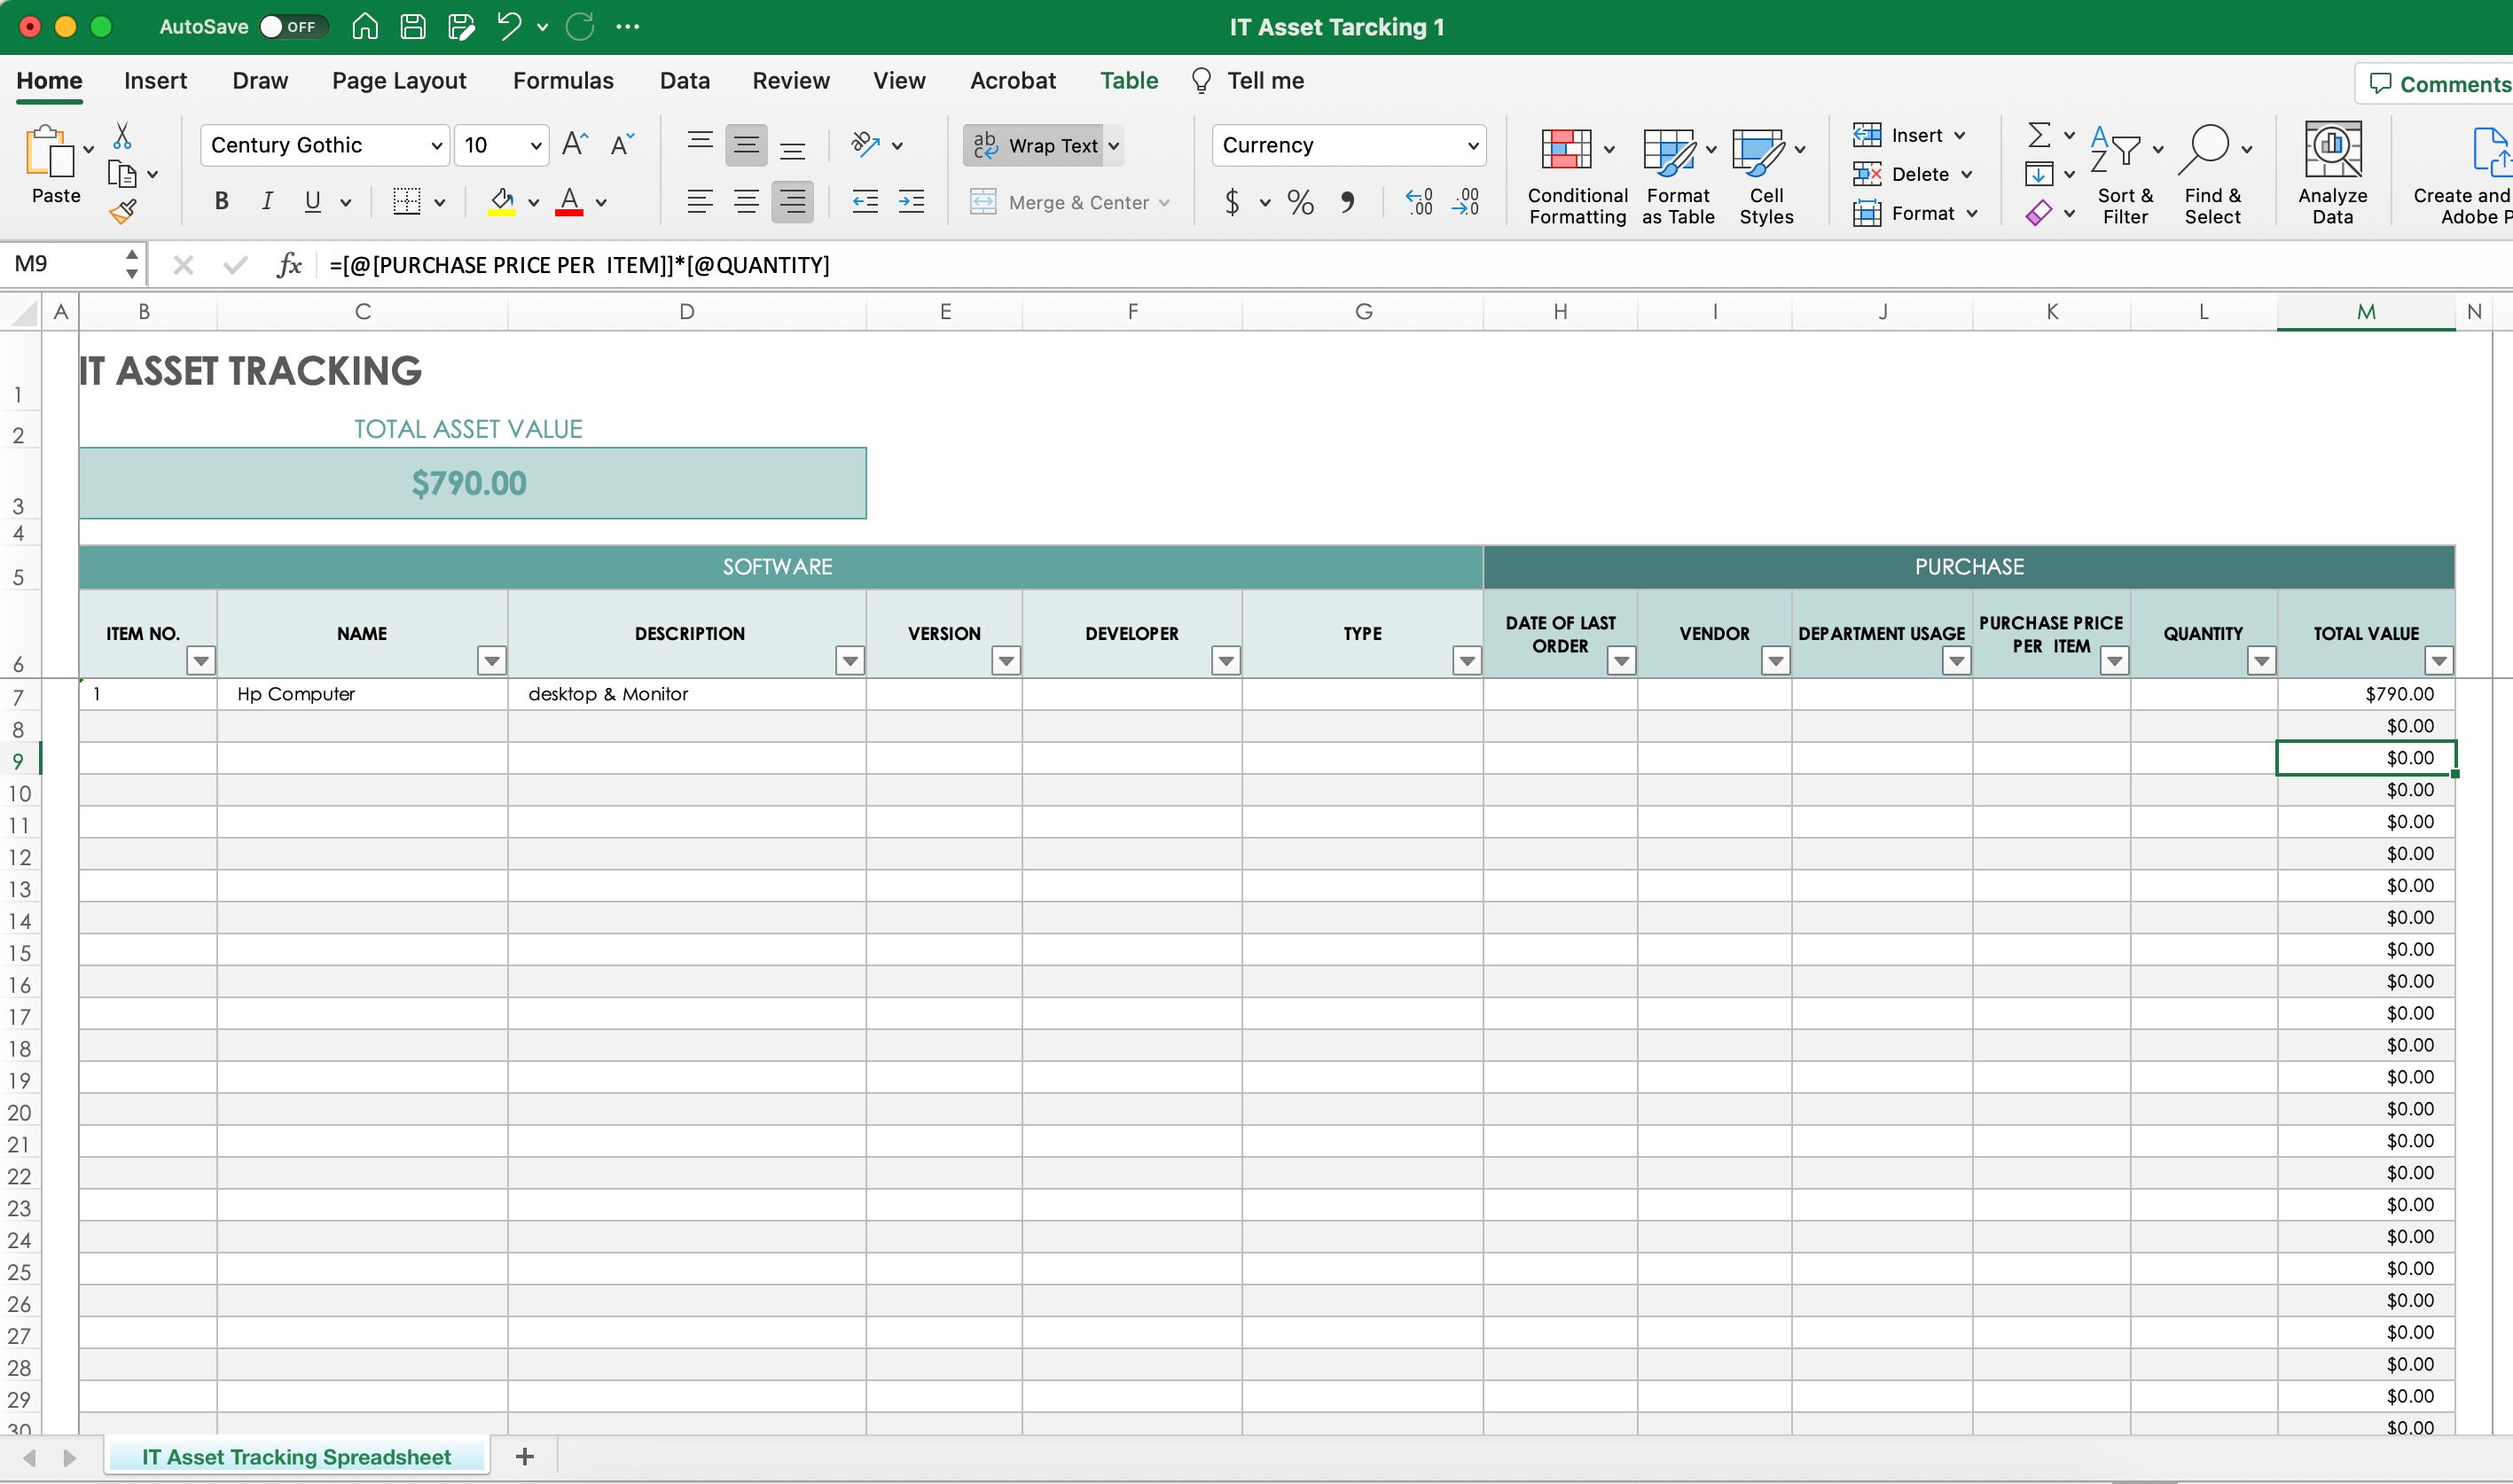Click the formula bar text
The height and width of the screenshot is (1484, 2513).
[579, 265]
